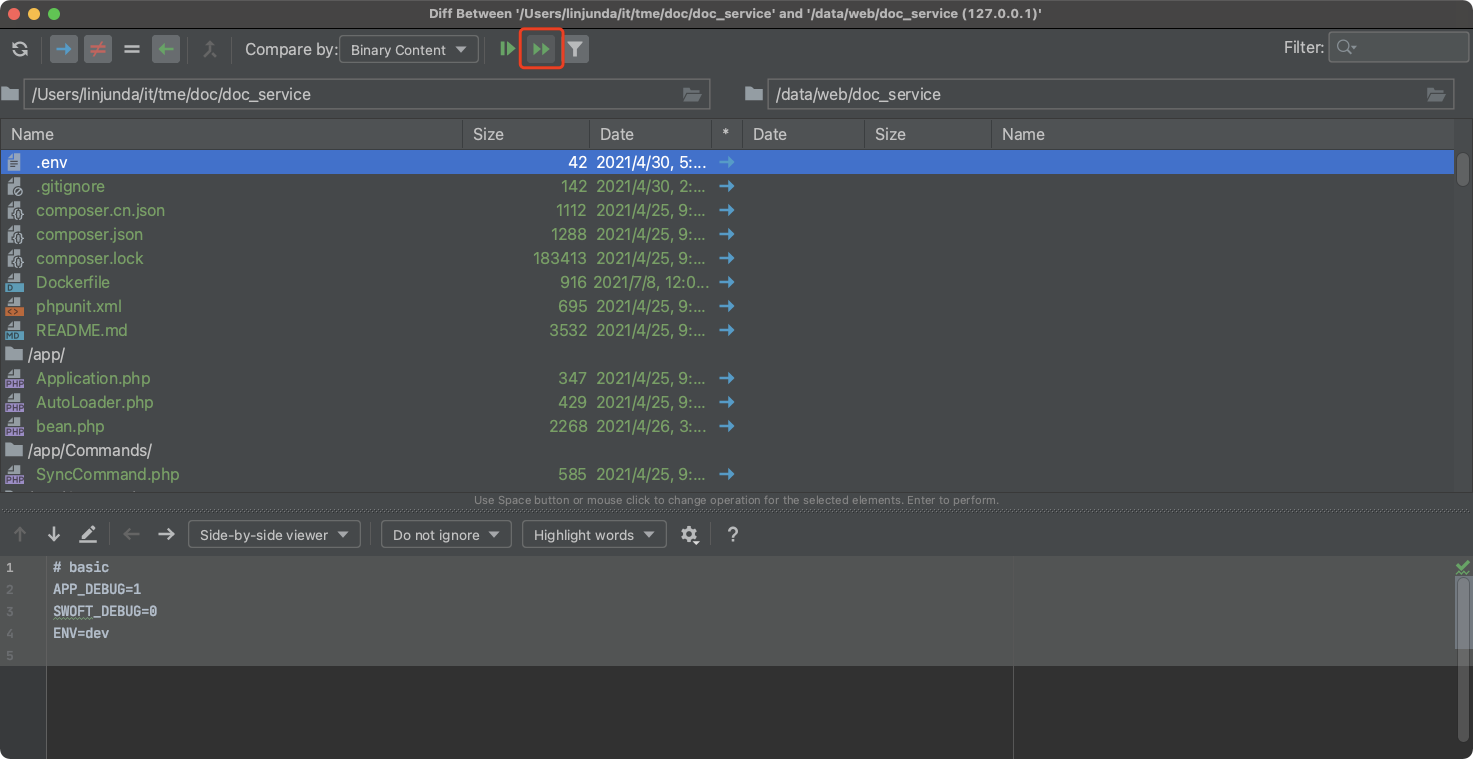The width and height of the screenshot is (1473, 759).
Task: Synchronize selected with the single green arrow
Action: pos(508,49)
